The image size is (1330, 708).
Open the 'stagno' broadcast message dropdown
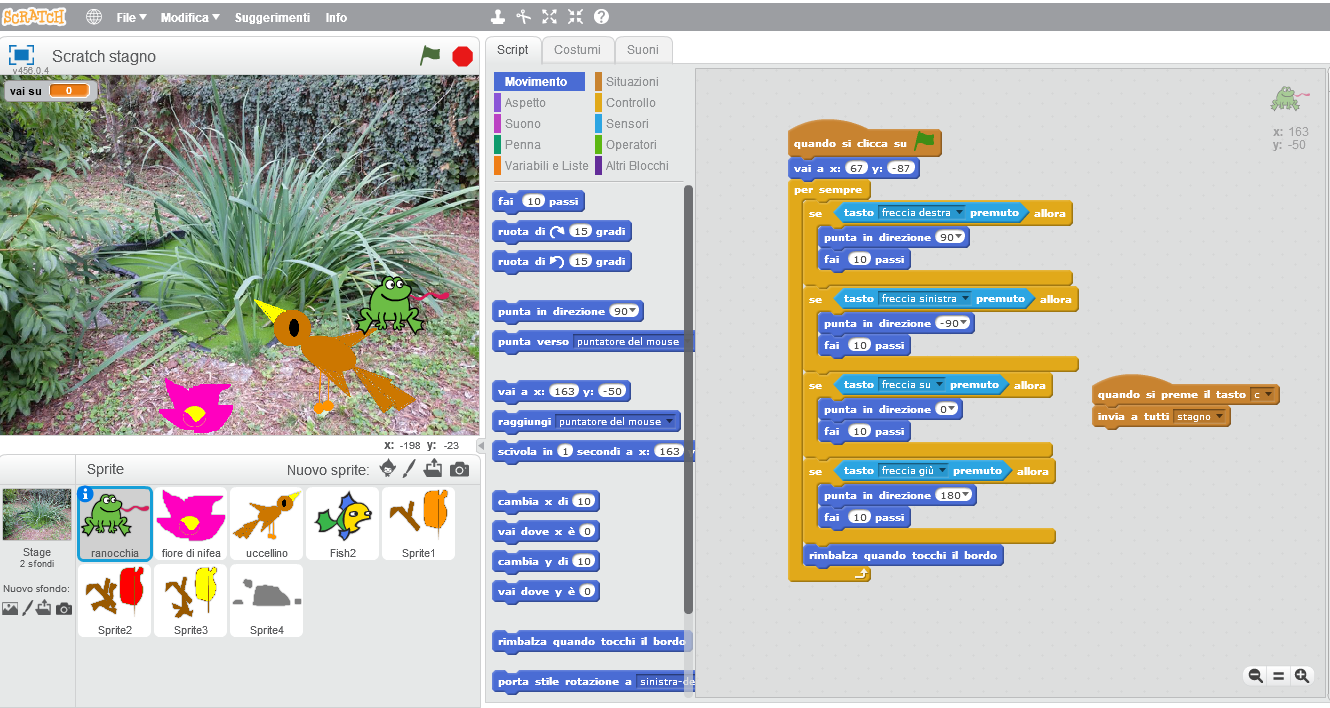click(x=1218, y=417)
